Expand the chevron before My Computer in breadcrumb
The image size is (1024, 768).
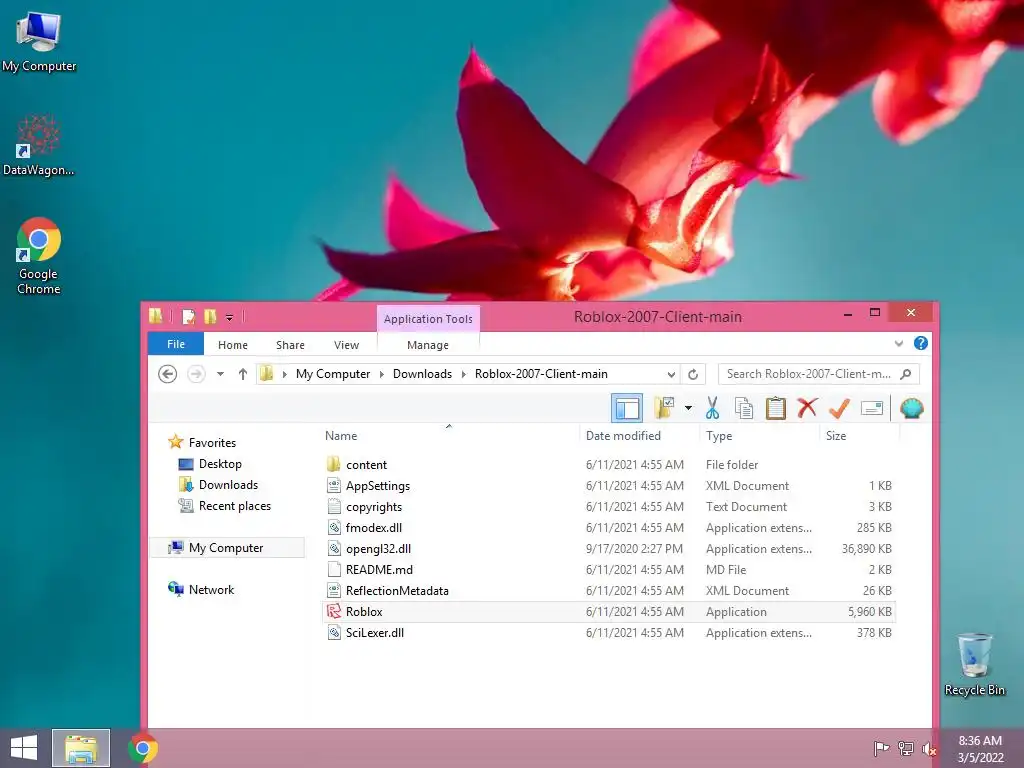284,374
